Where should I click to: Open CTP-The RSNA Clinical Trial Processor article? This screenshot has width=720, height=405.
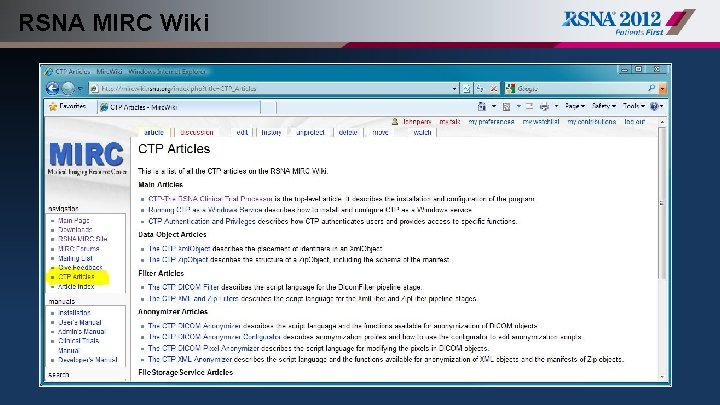pos(210,199)
